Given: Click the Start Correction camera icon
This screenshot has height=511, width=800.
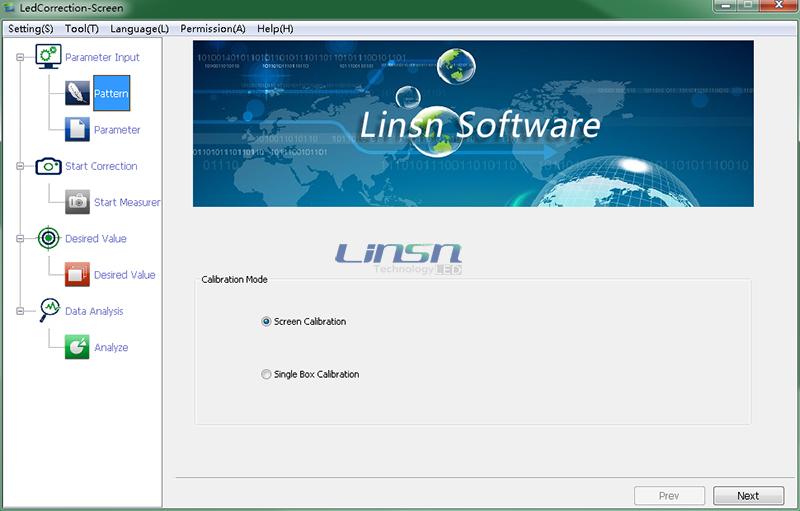Looking at the screenshot, I should (x=49, y=166).
